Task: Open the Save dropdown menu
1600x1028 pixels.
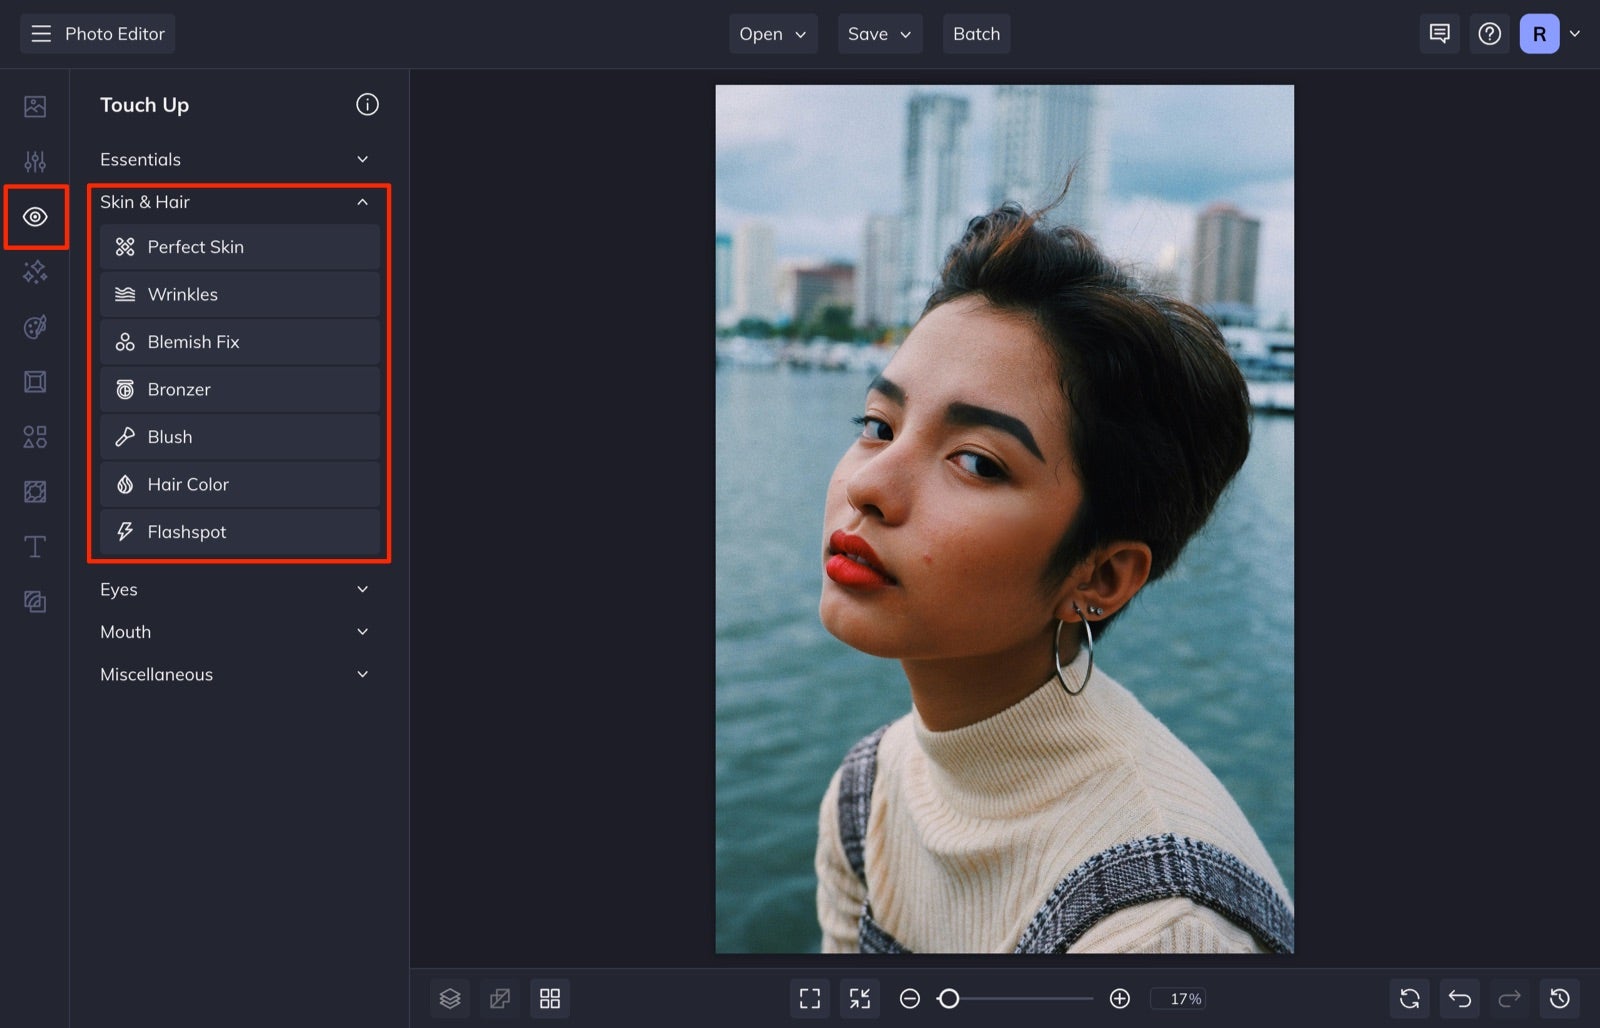Action: (x=879, y=33)
